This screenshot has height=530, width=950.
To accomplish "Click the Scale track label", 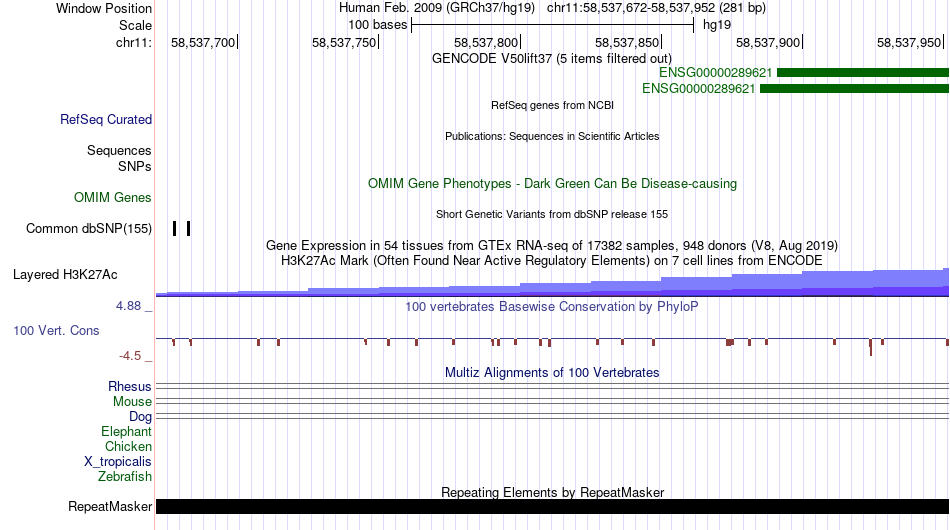I will coord(135,25).
